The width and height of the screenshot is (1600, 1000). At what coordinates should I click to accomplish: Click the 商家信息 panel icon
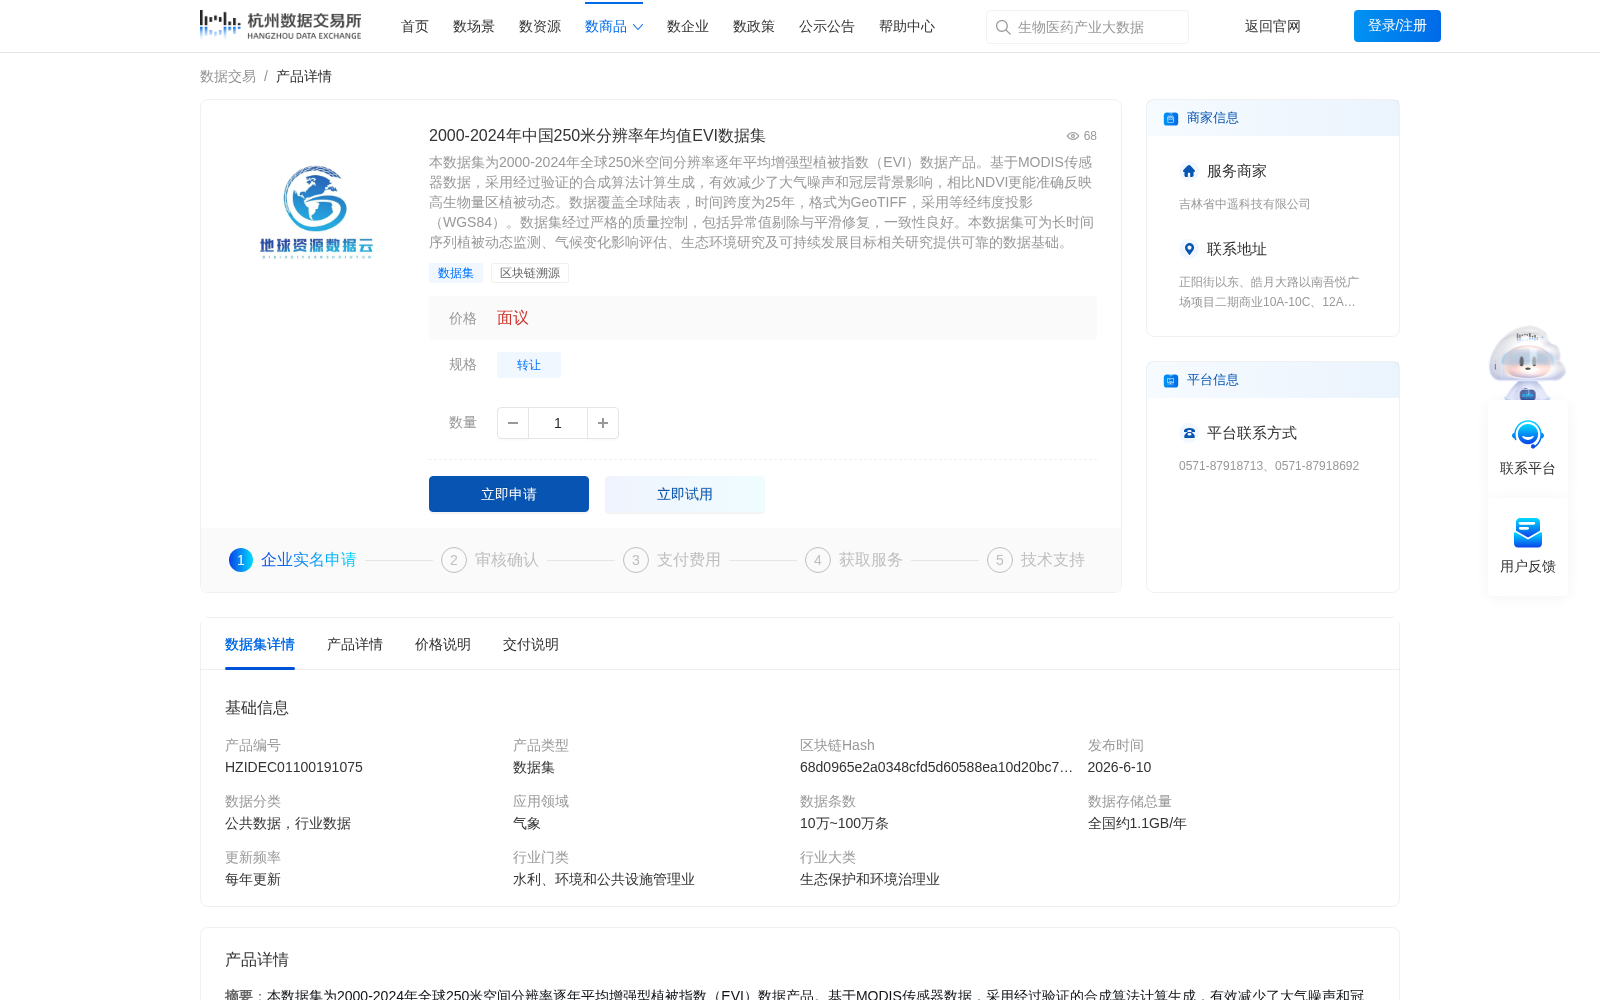point(1171,118)
